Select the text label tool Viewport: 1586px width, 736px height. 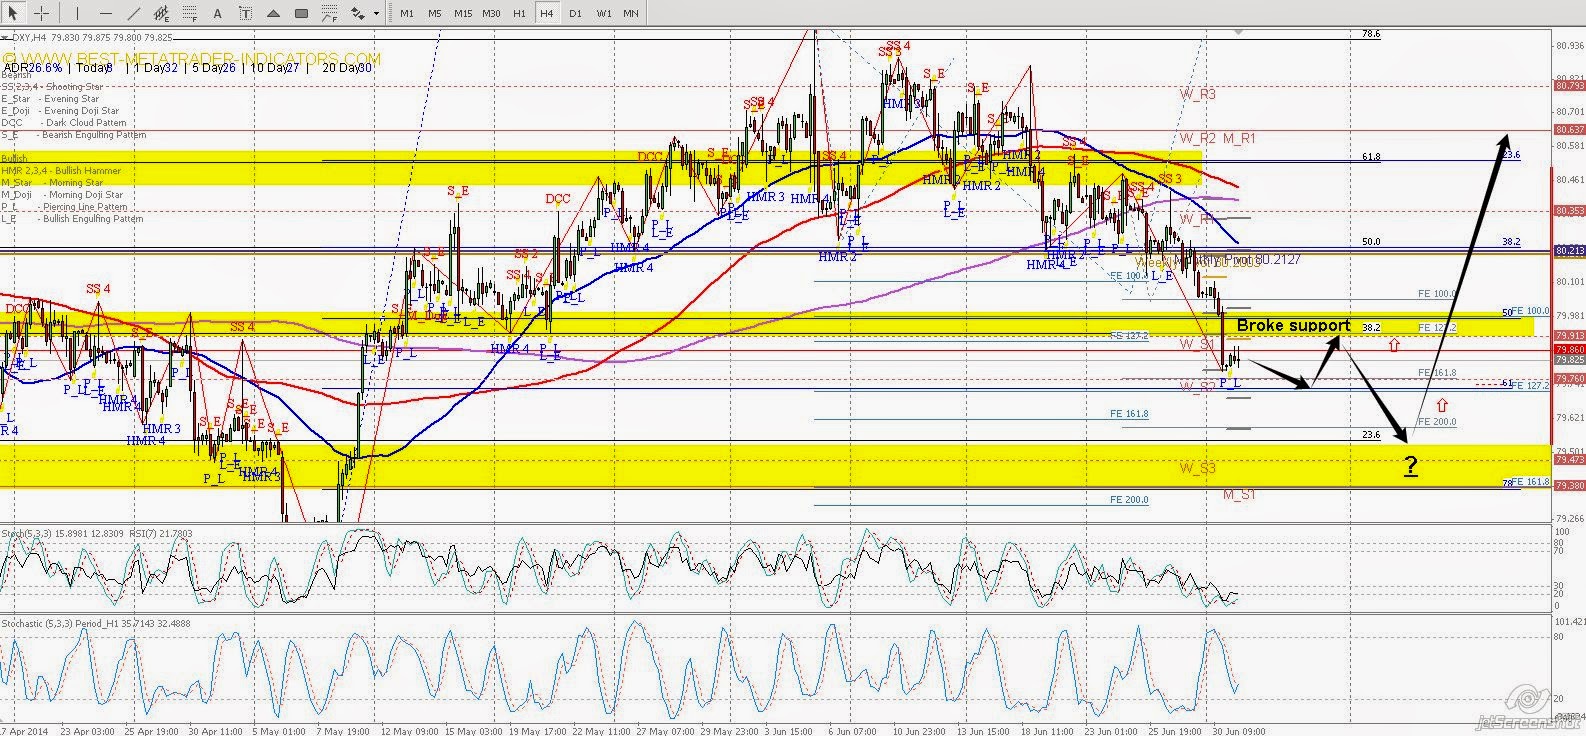tap(245, 13)
